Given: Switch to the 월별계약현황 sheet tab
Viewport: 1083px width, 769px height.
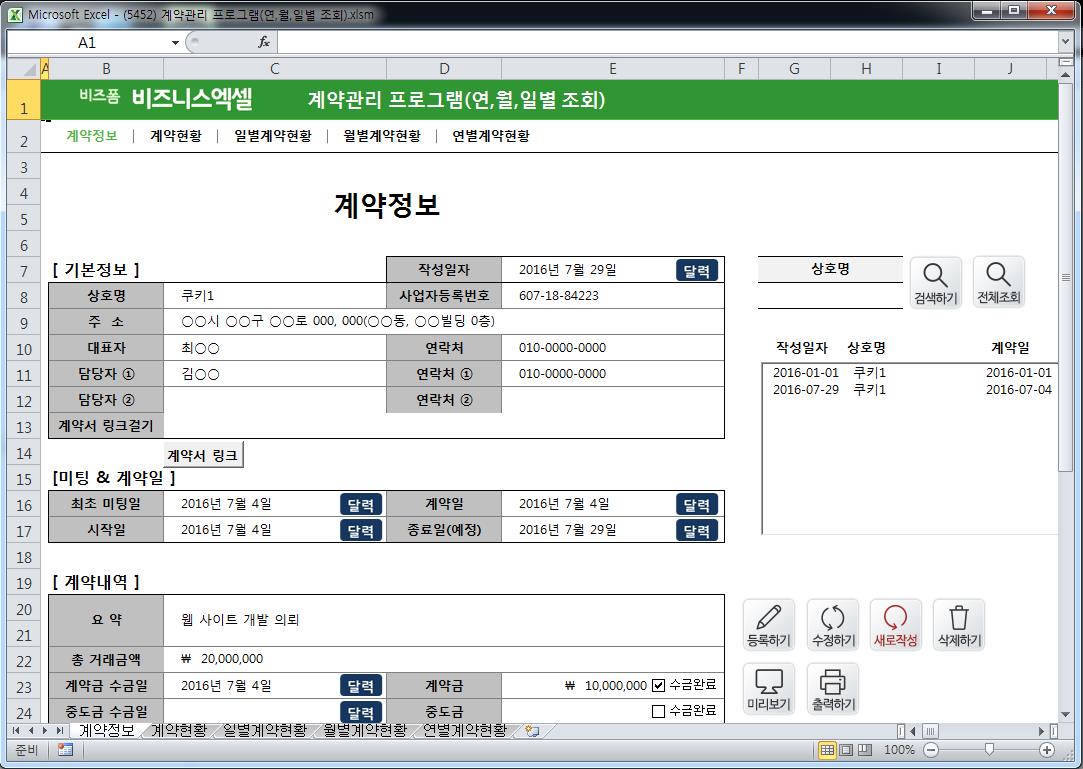Looking at the screenshot, I should click(365, 730).
